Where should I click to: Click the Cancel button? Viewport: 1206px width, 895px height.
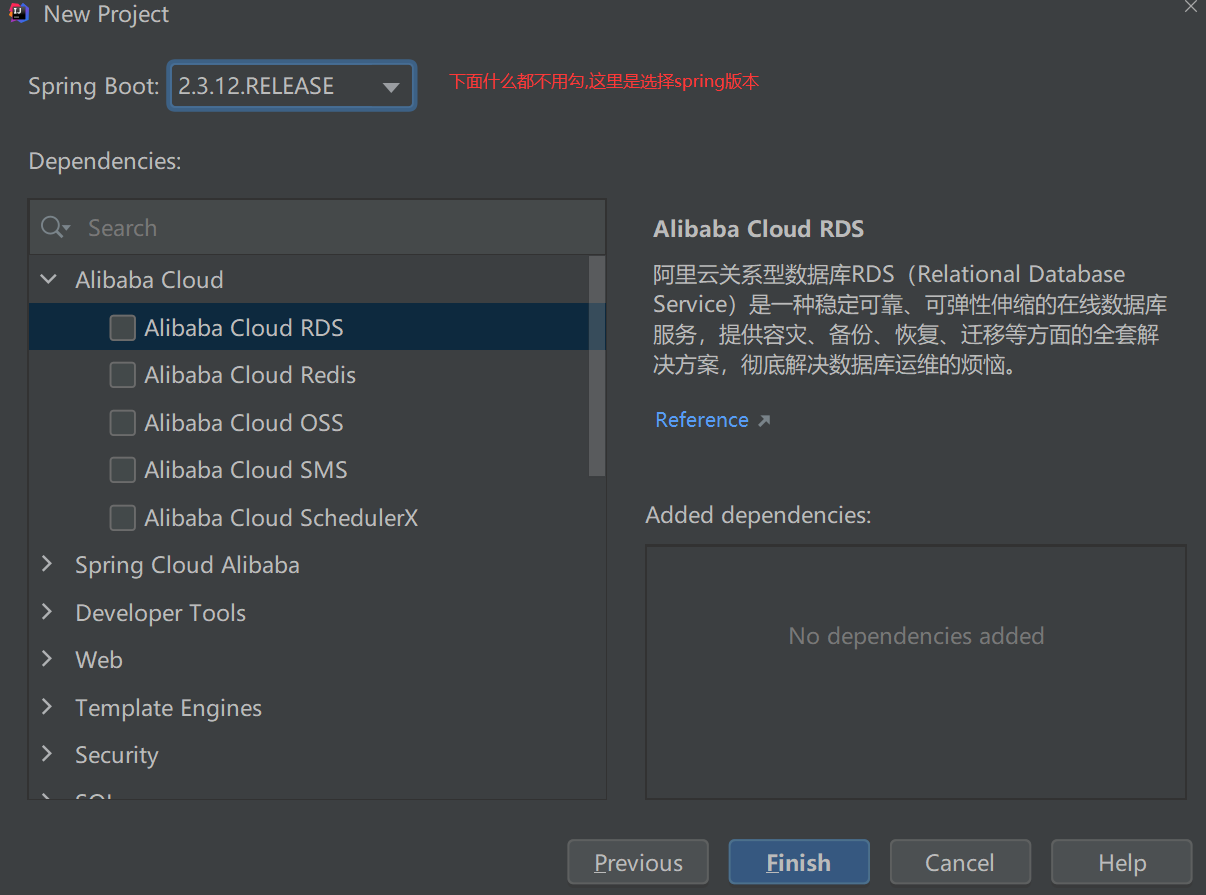[960, 862]
